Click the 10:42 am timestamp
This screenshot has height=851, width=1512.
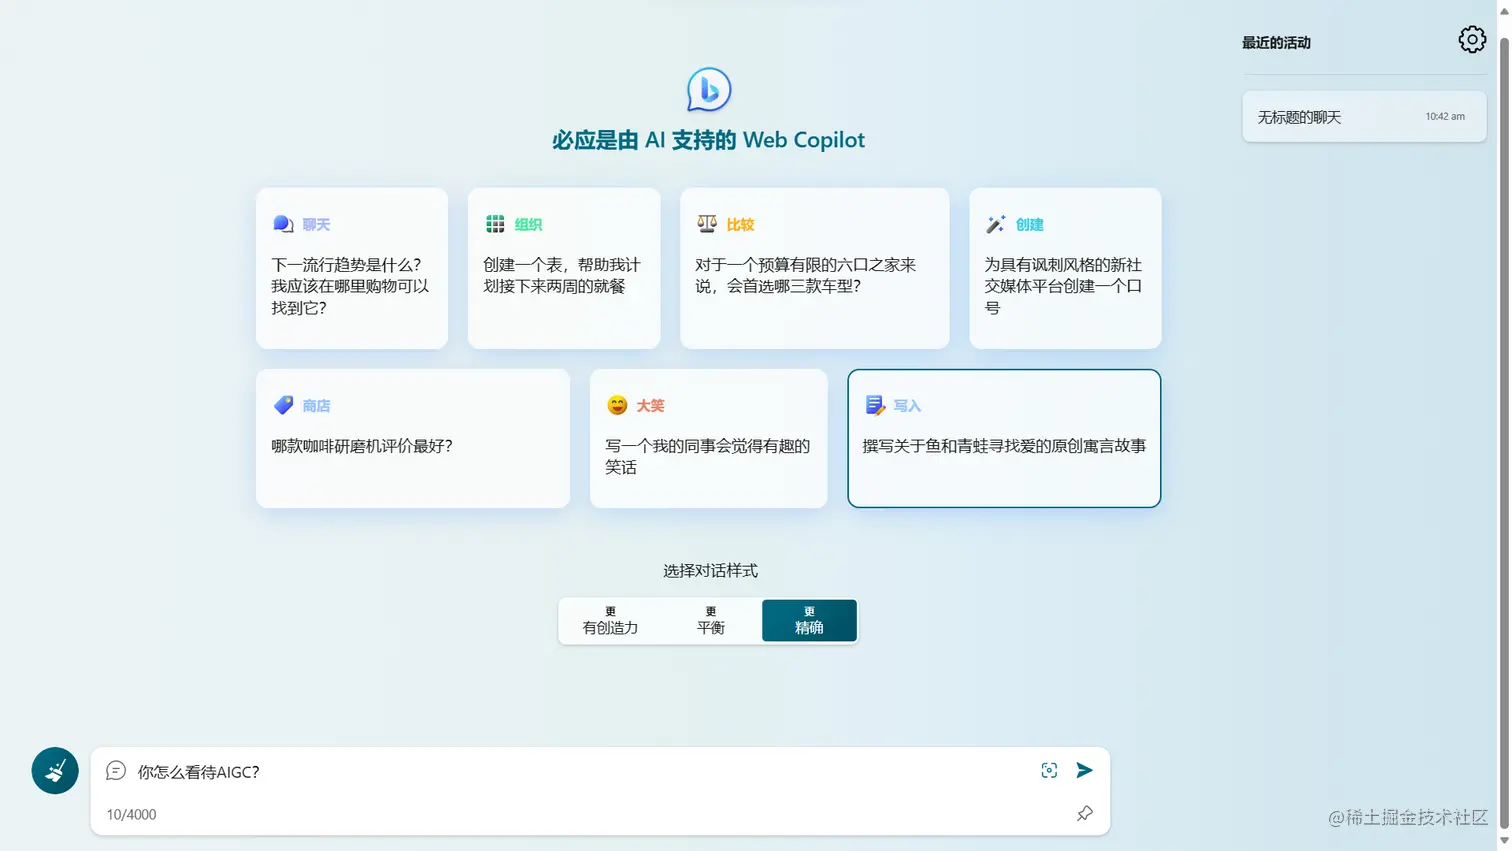(x=1445, y=117)
